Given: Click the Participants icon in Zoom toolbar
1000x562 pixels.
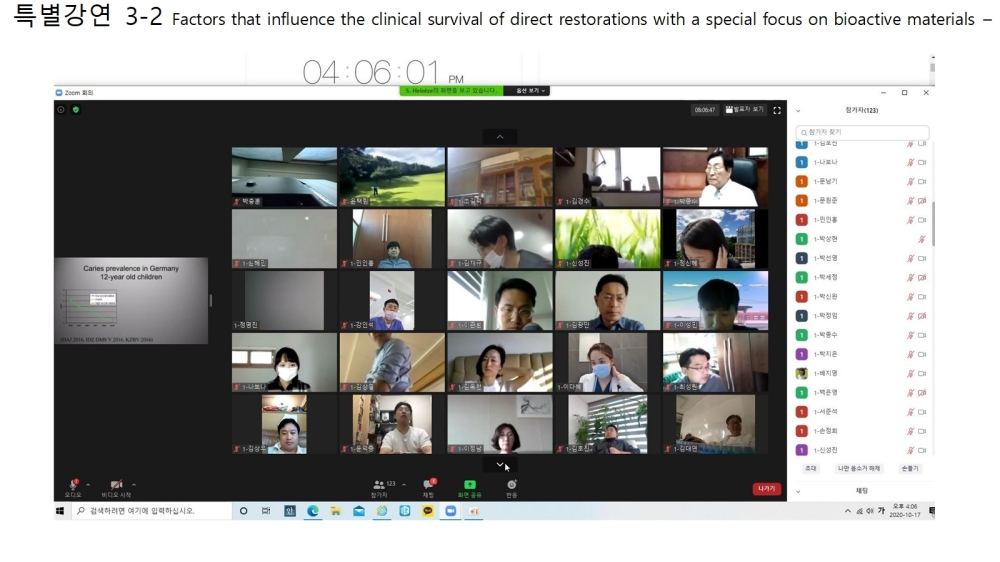Looking at the screenshot, I should (x=379, y=485).
